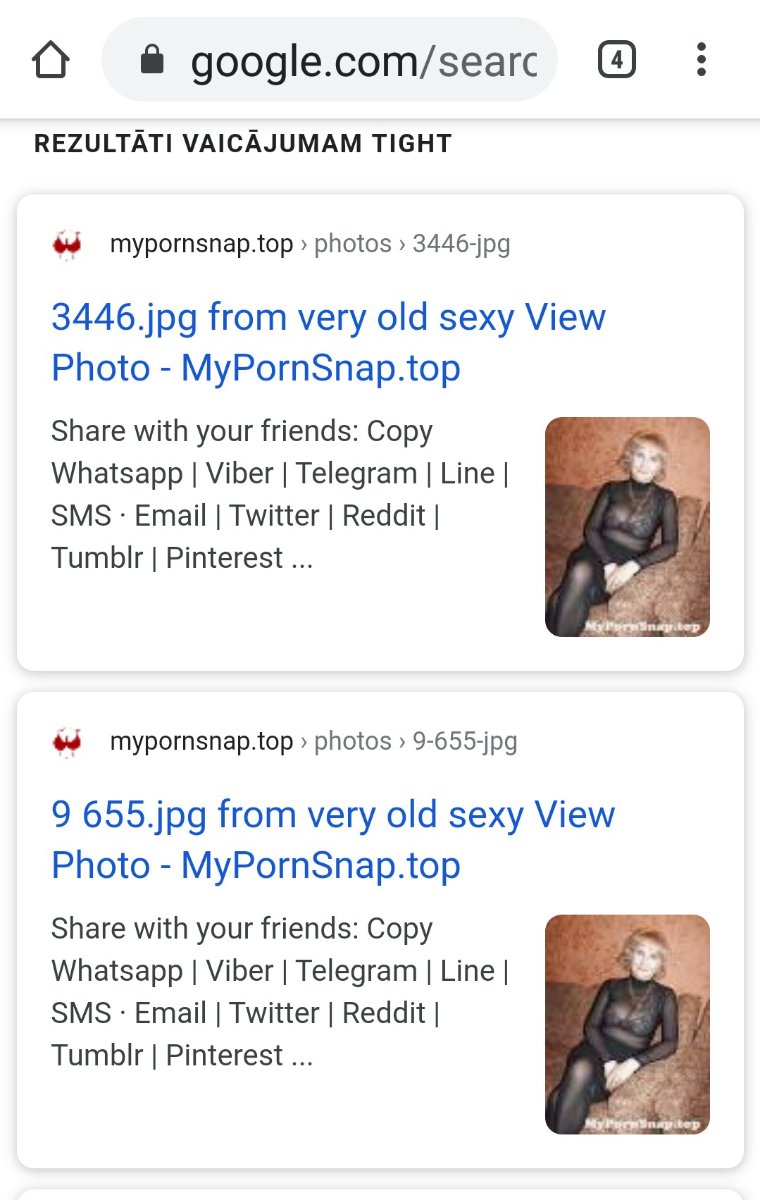The height and width of the screenshot is (1200, 760).
Task: Tap the site name above the 3446.jpg title
Action: point(201,244)
